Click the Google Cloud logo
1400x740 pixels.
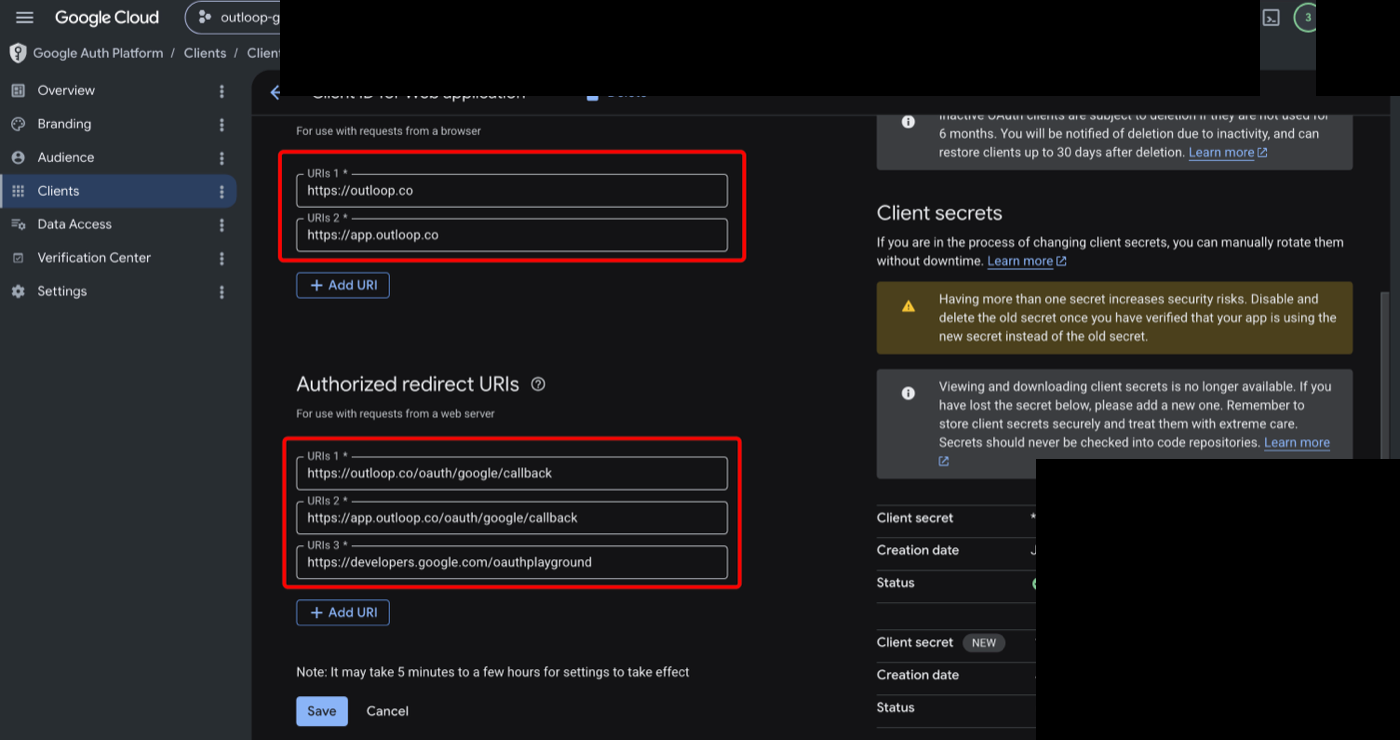107,18
